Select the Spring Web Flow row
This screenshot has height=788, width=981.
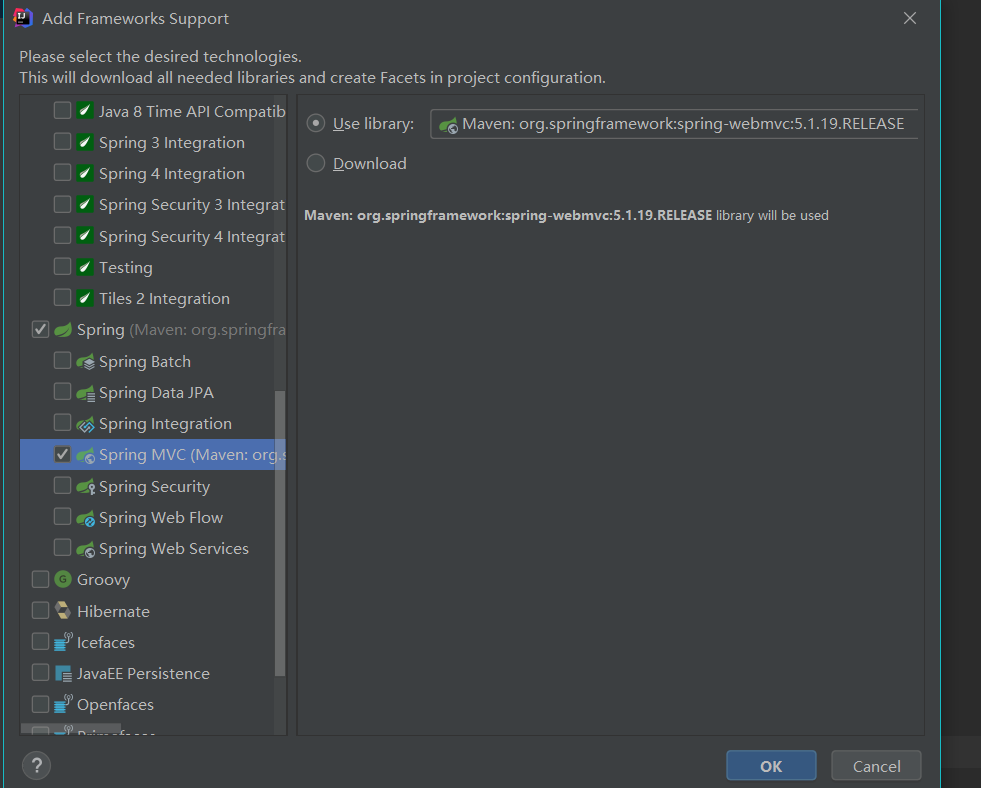153,517
